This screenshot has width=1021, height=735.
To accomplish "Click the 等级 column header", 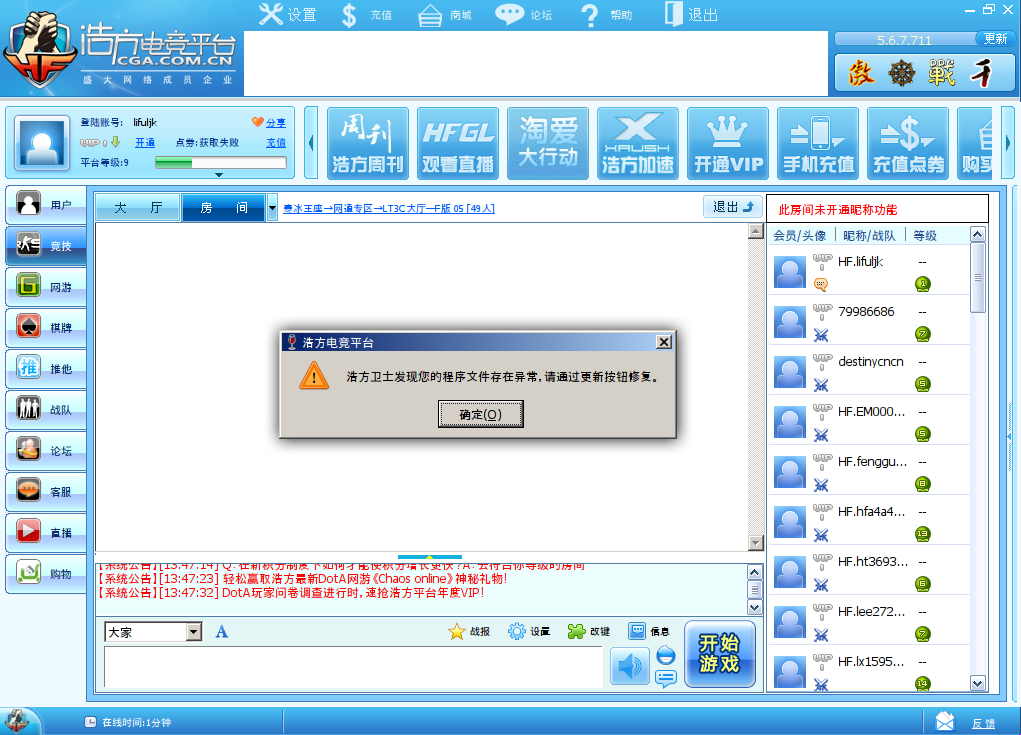I will pyautogui.click(x=925, y=236).
